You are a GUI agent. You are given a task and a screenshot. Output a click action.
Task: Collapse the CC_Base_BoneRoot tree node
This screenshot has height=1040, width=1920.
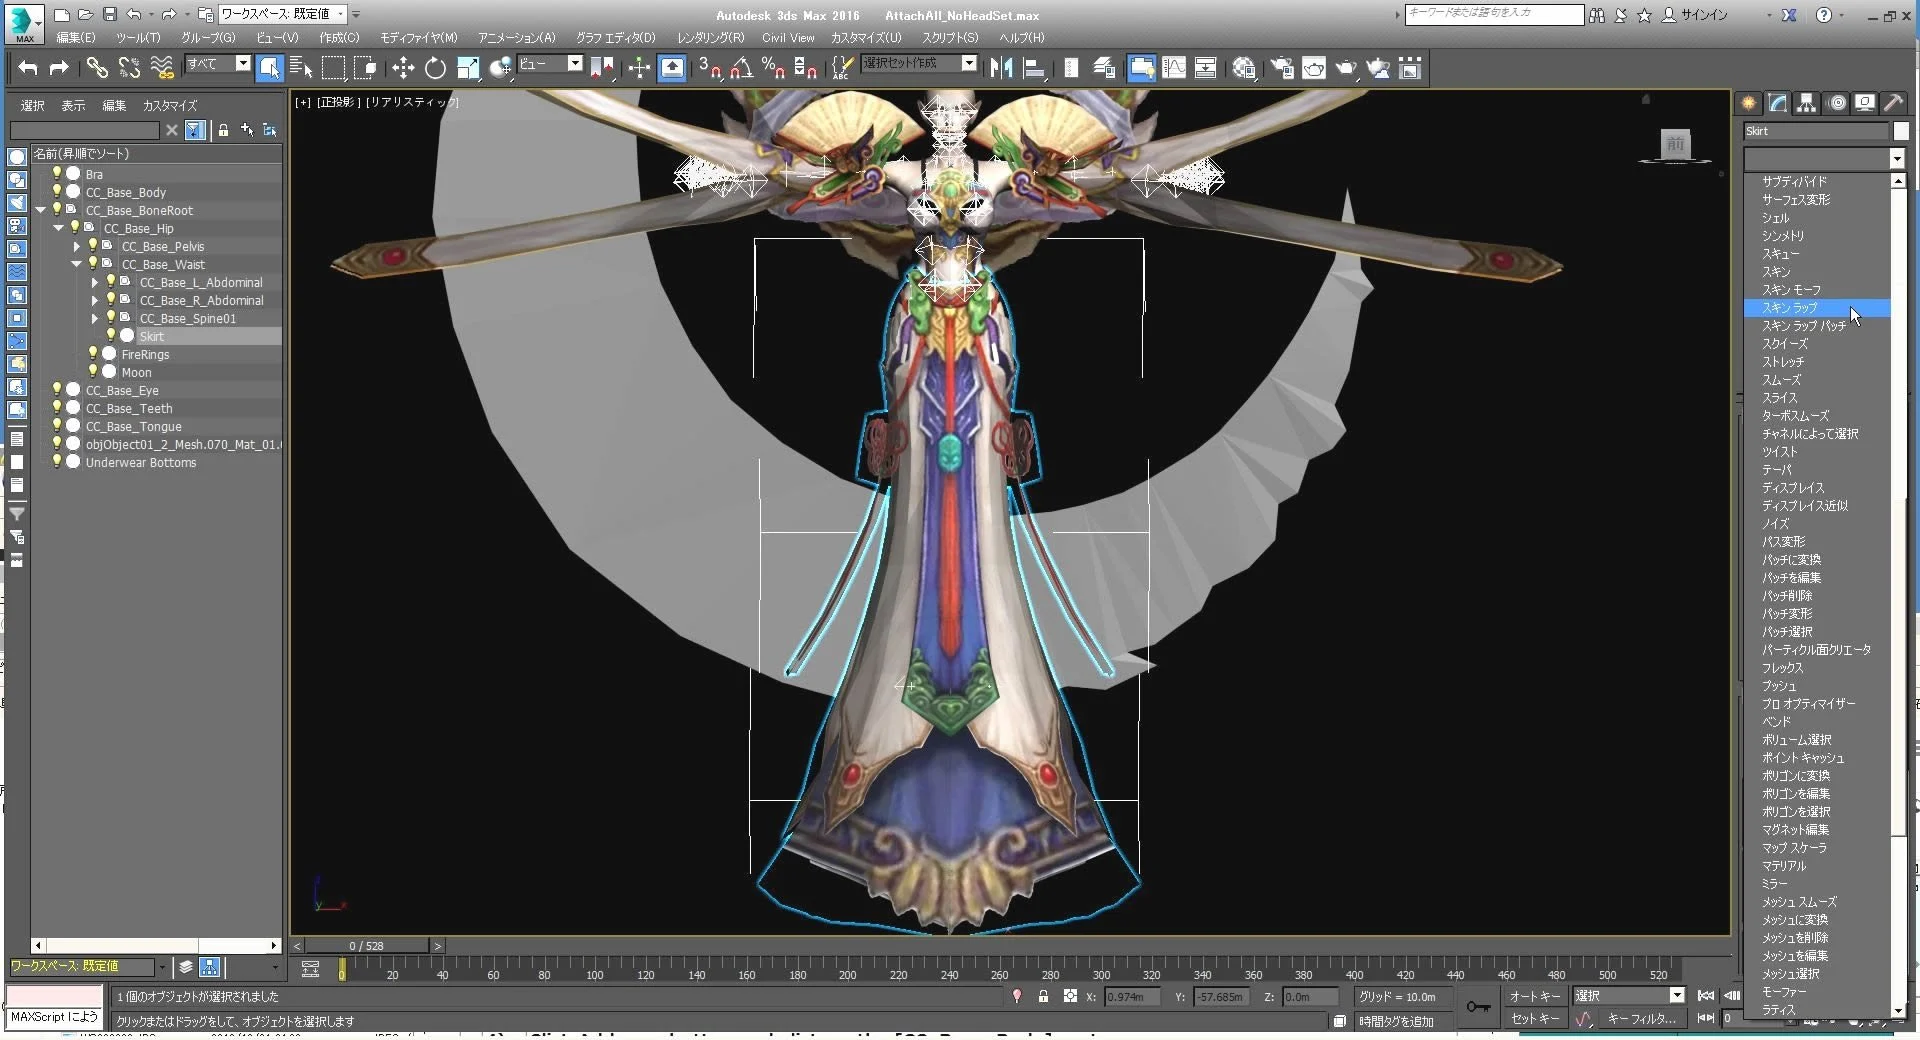pos(41,210)
